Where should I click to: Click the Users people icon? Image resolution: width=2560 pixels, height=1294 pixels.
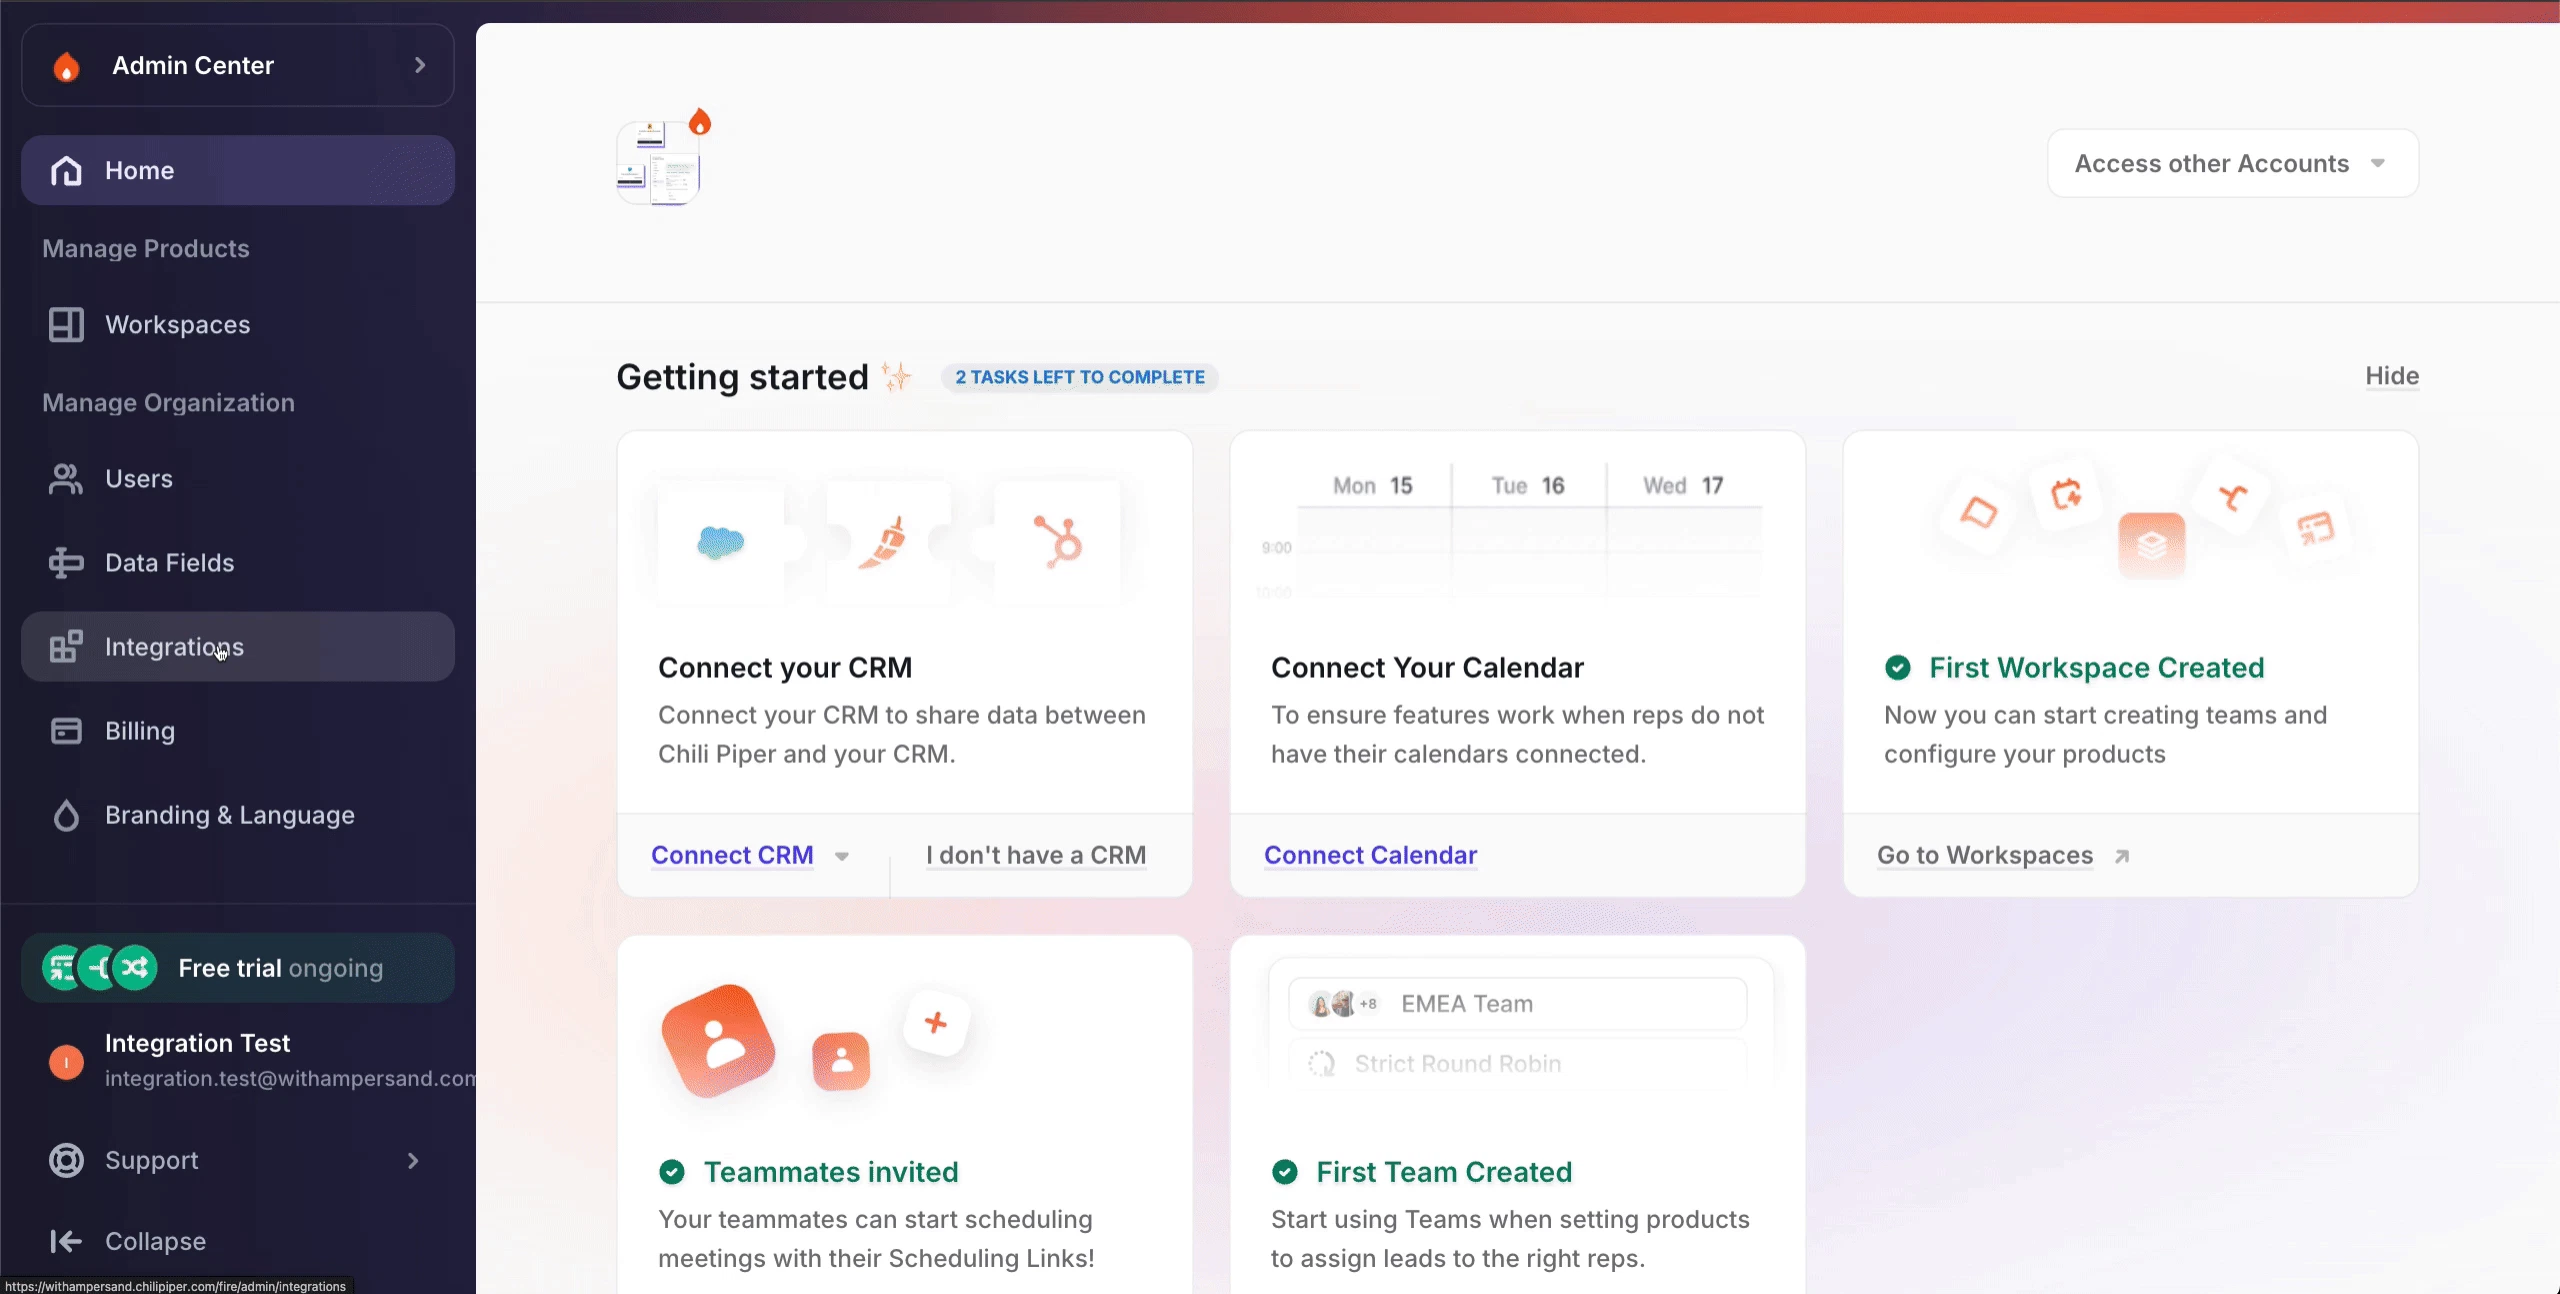66,479
